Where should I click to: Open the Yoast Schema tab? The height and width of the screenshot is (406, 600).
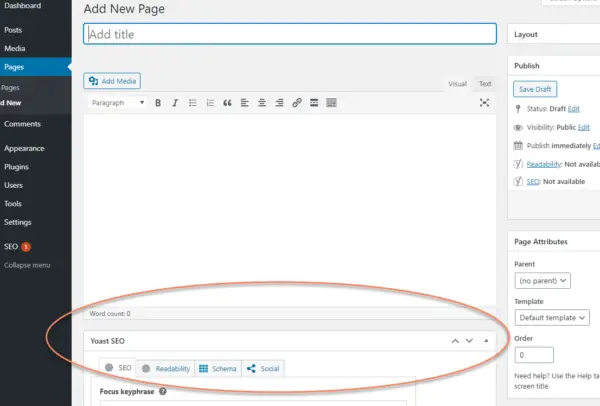[x=218, y=368]
